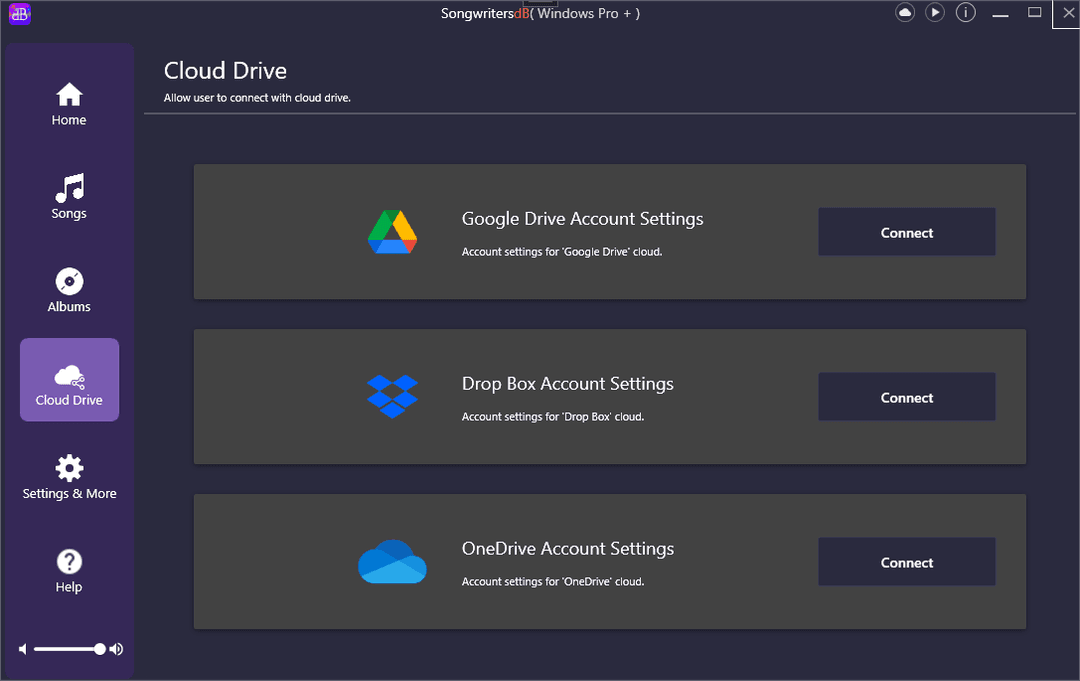Click 'Allow user to connect with cloud drive.' text

coord(257,98)
